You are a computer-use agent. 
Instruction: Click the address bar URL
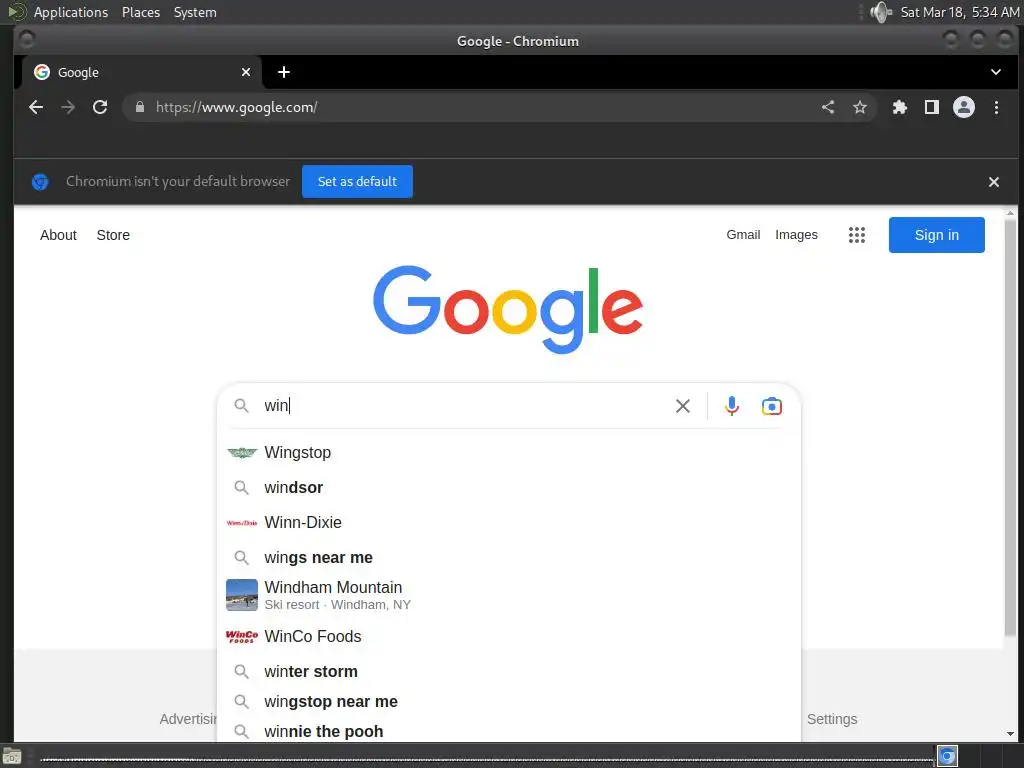(x=236, y=107)
